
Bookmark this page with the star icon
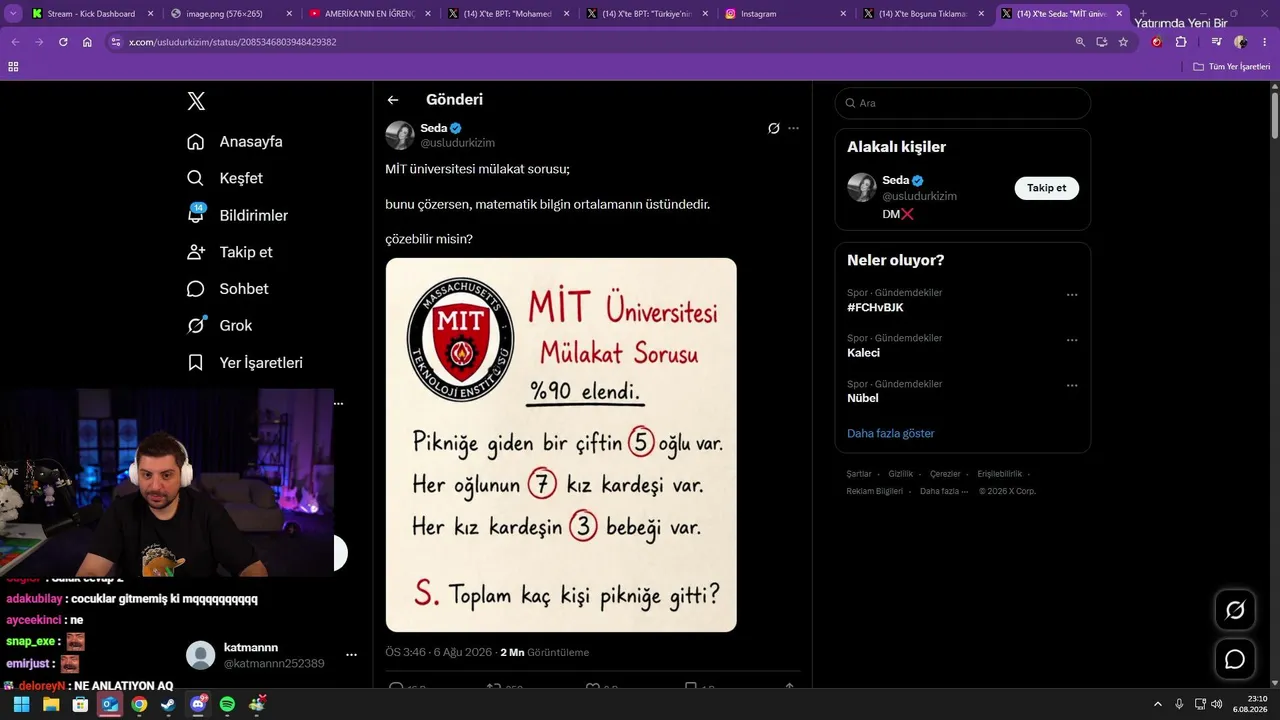1123,42
